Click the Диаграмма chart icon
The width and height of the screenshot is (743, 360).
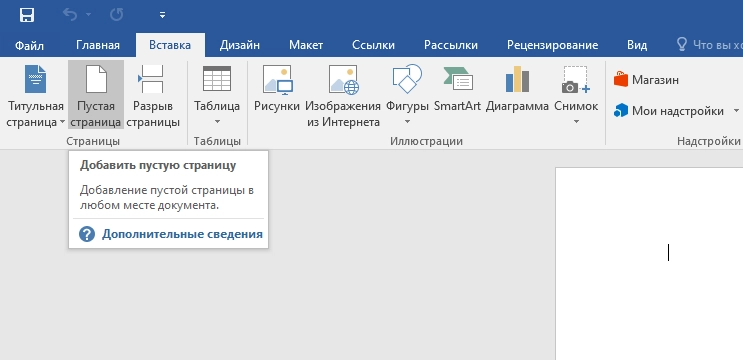pyautogui.click(x=517, y=79)
